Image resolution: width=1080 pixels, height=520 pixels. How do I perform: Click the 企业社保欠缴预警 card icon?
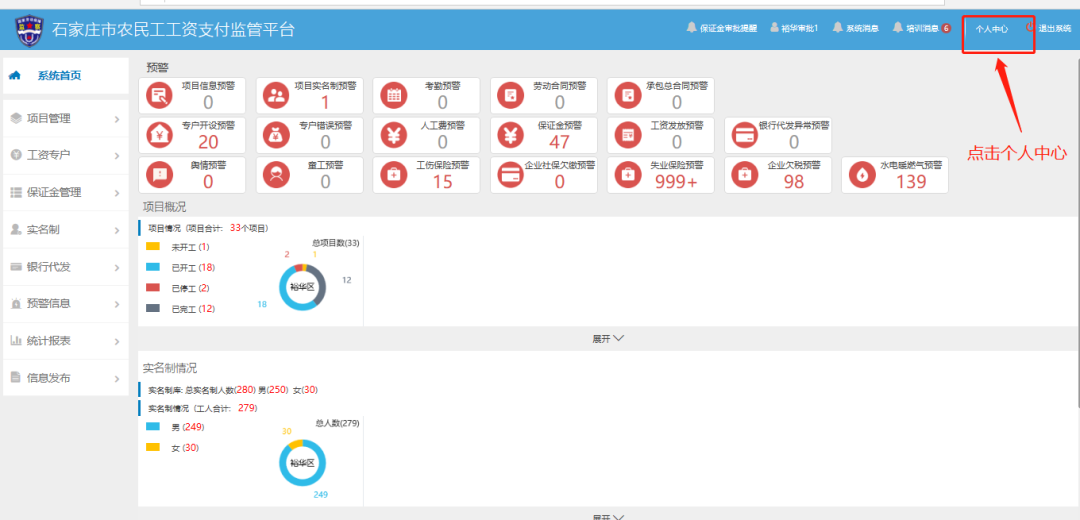click(x=511, y=175)
